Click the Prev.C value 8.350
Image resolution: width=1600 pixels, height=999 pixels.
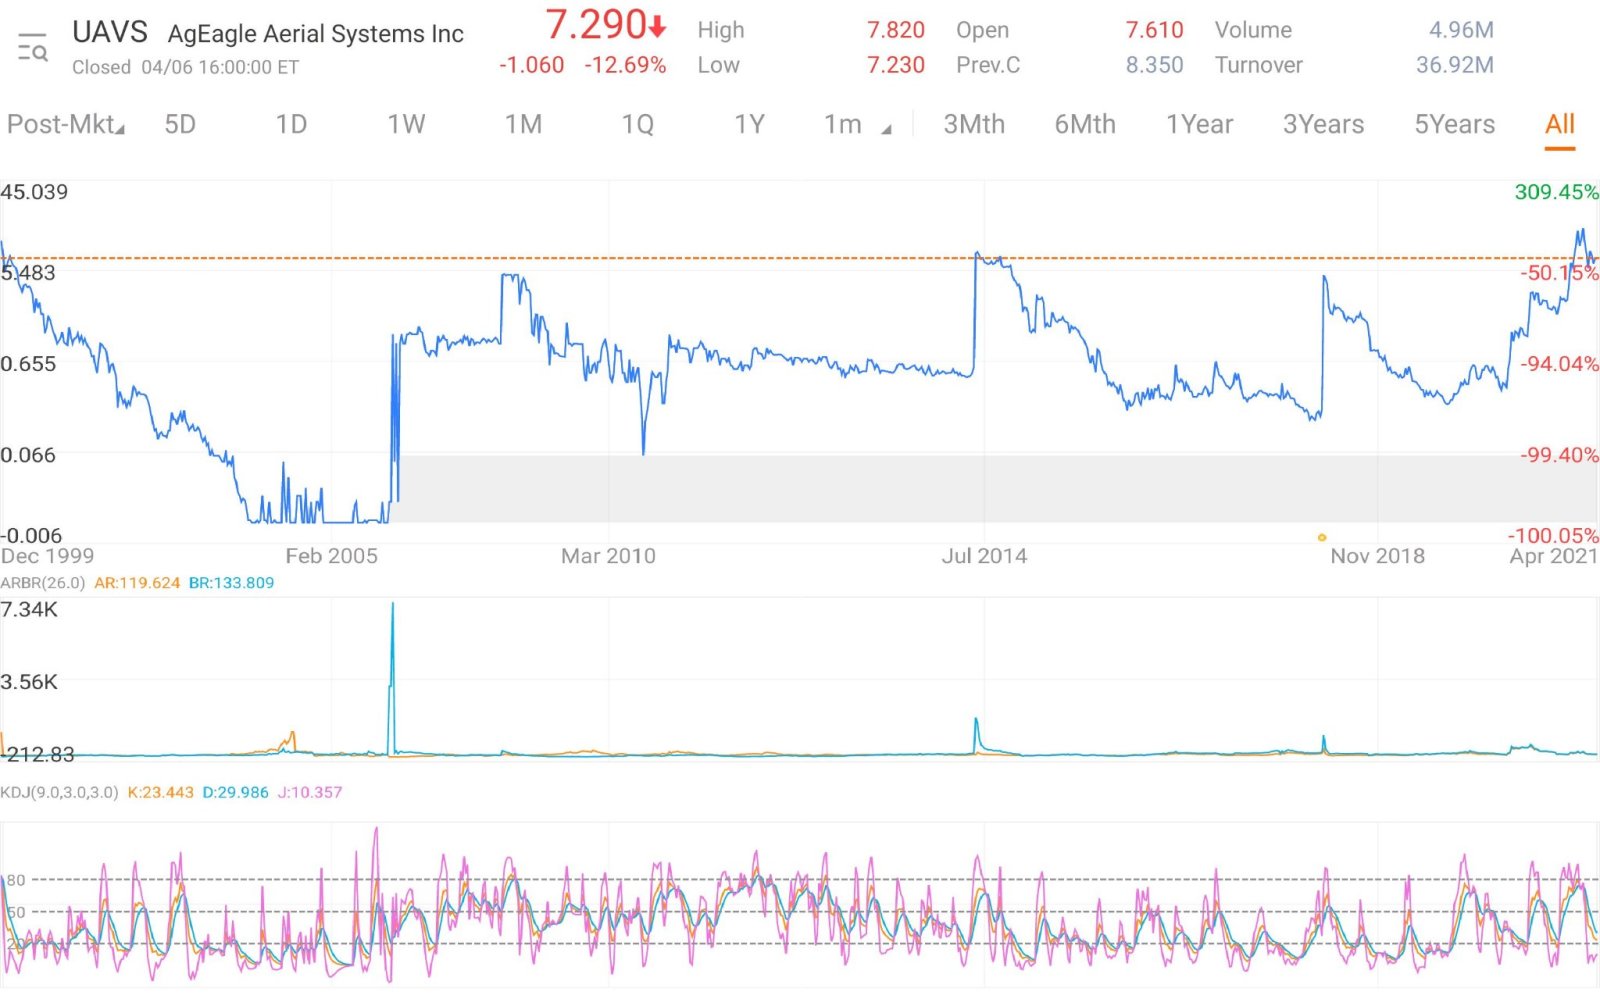coord(1154,65)
